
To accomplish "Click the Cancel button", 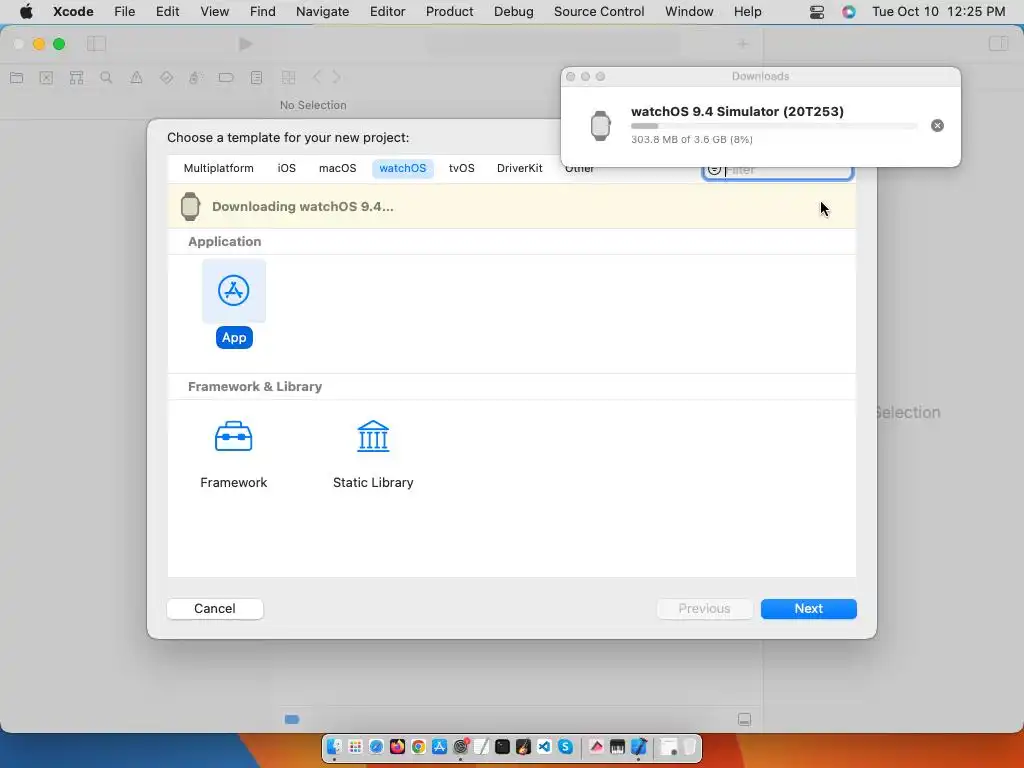I will (215, 608).
